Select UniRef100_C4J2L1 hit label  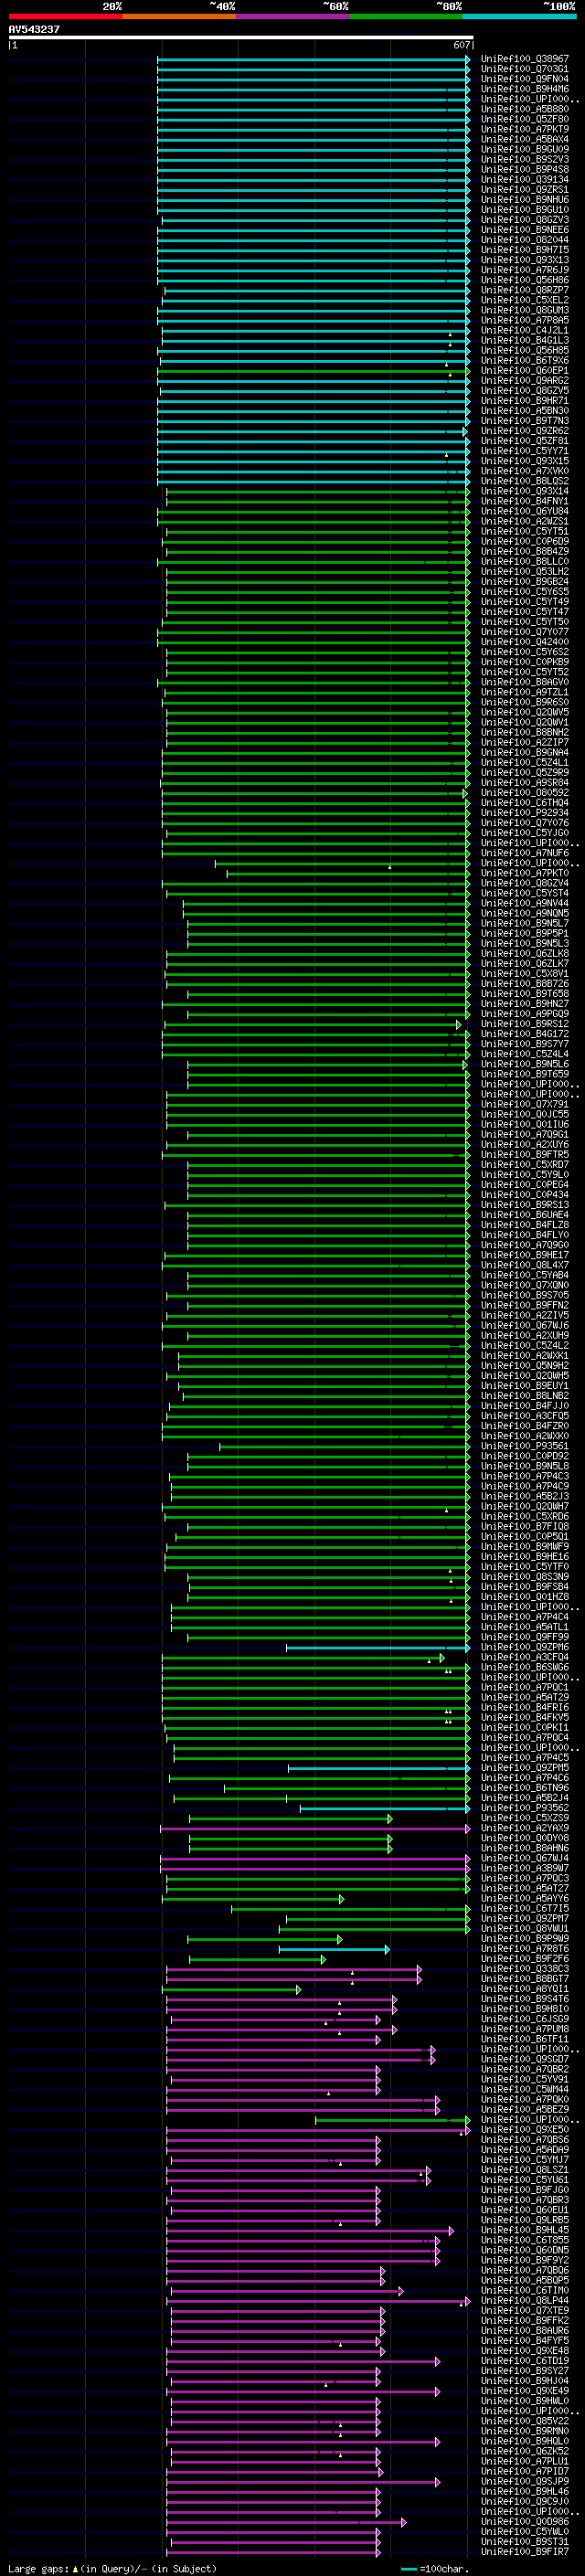[525, 330]
